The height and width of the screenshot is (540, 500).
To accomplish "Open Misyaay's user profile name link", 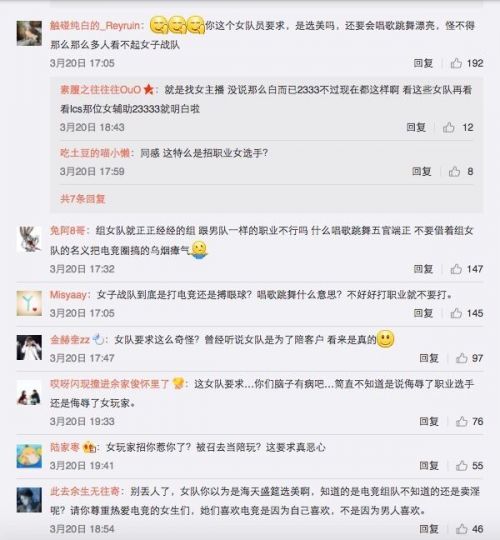I will tap(68, 295).
